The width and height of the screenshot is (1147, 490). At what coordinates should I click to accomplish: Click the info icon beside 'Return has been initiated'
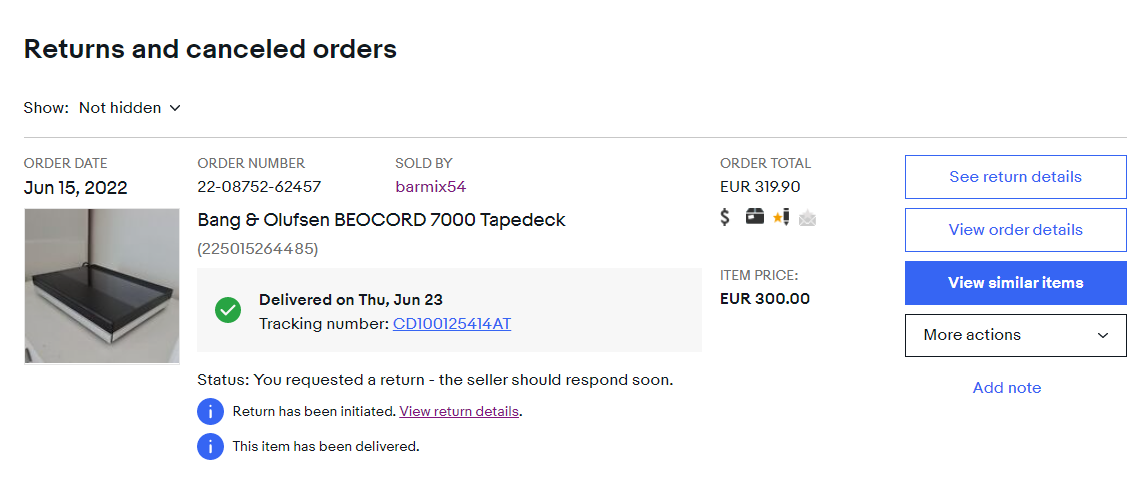click(210, 411)
